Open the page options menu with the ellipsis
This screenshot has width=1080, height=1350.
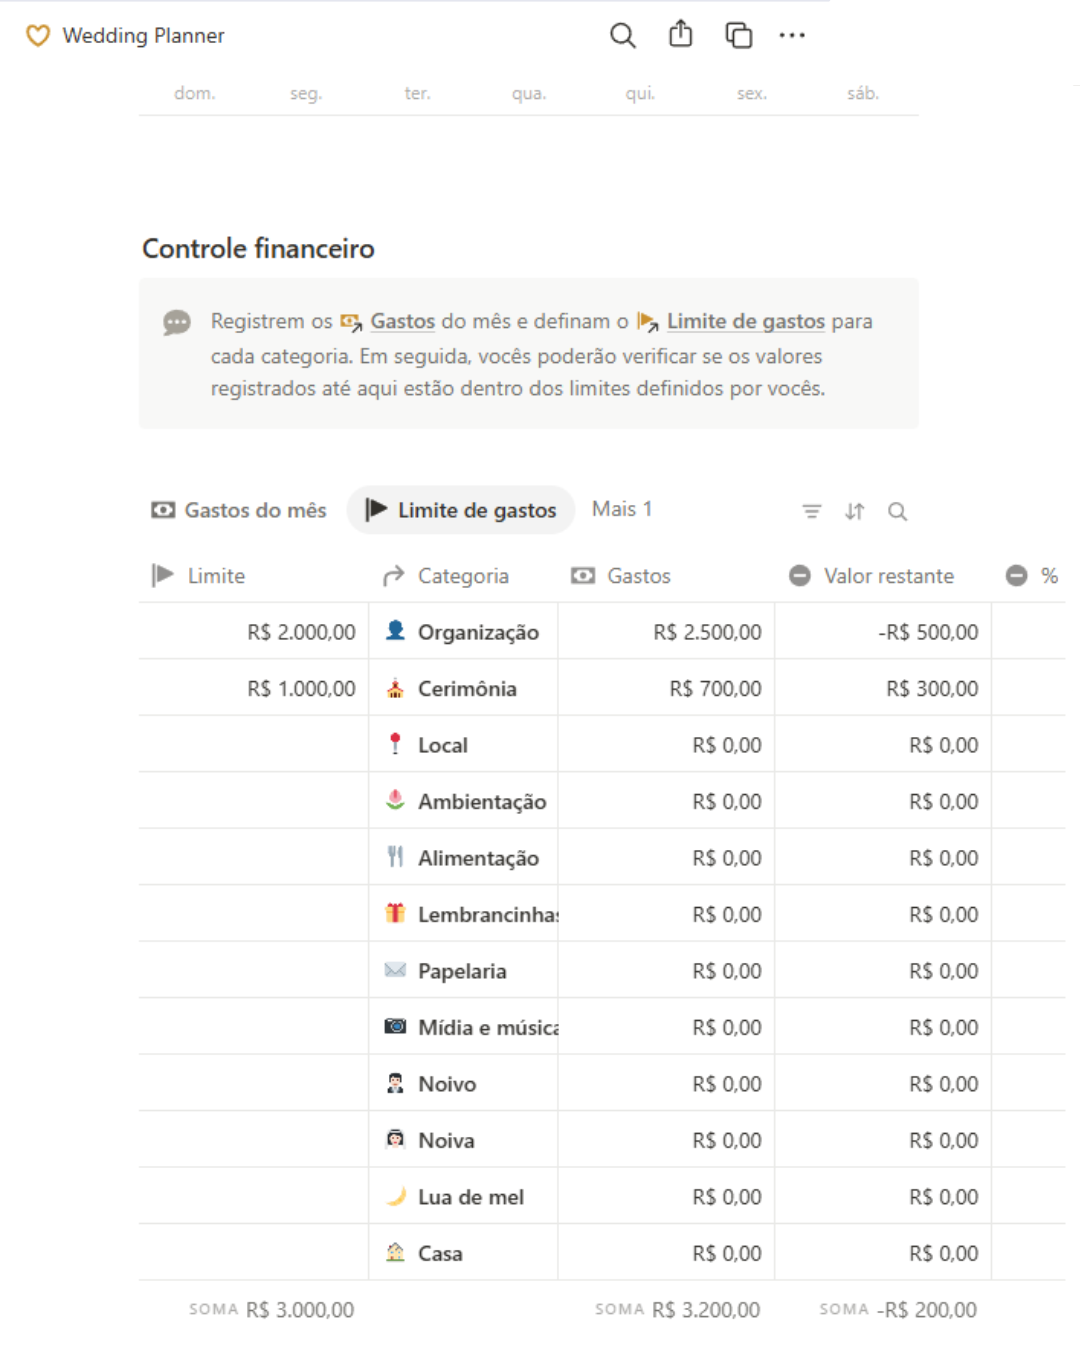[793, 35]
